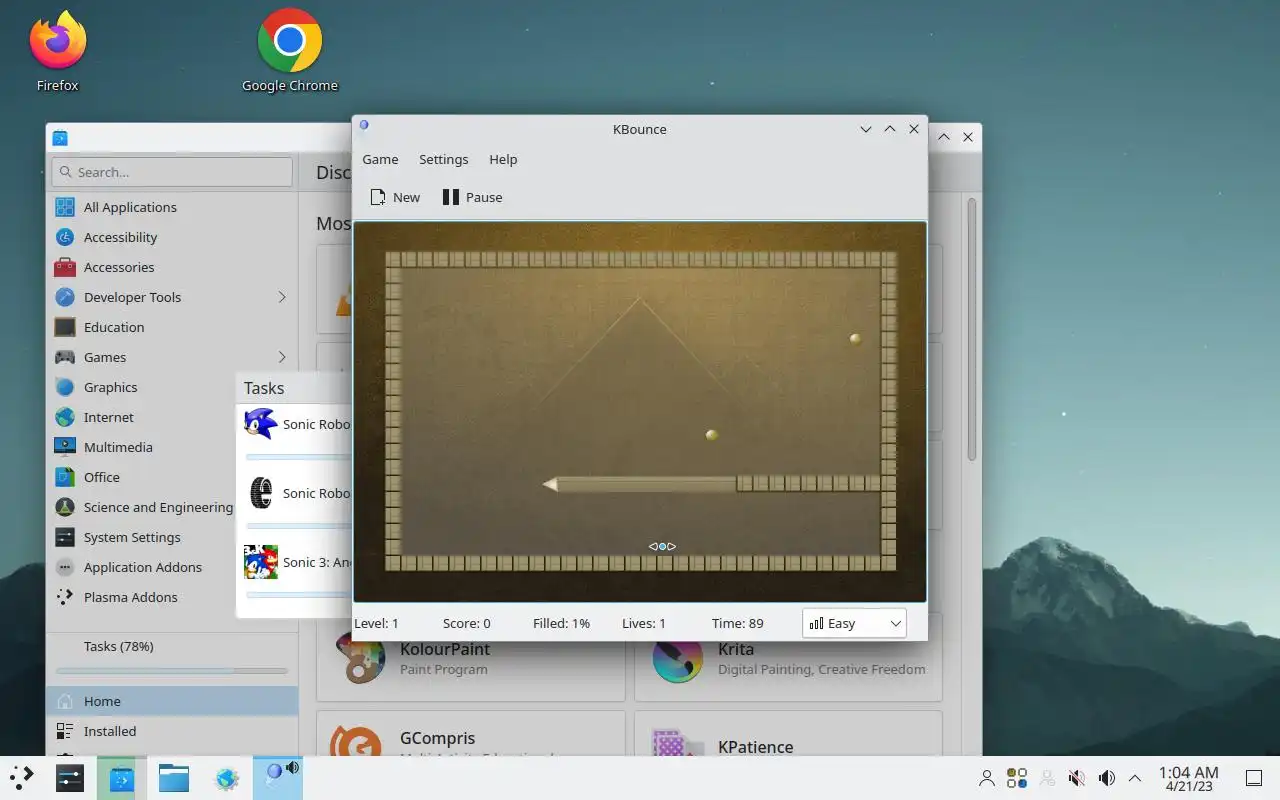Image resolution: width=1280 pixels, height=800 pixels.
Task: Open Firefox from the desktop
Action: 58,52
